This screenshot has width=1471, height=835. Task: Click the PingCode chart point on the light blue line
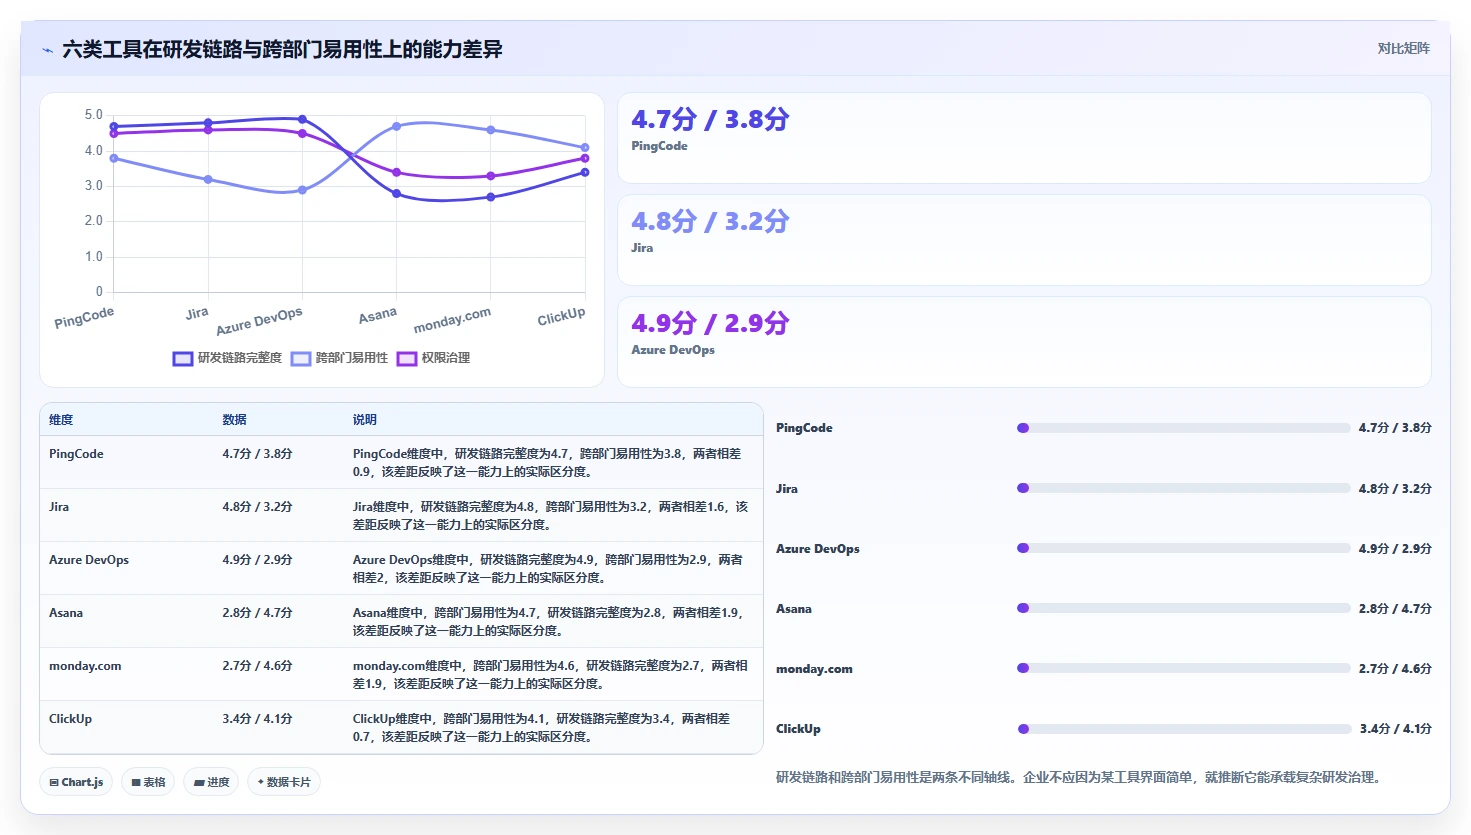tap(114, 158)
